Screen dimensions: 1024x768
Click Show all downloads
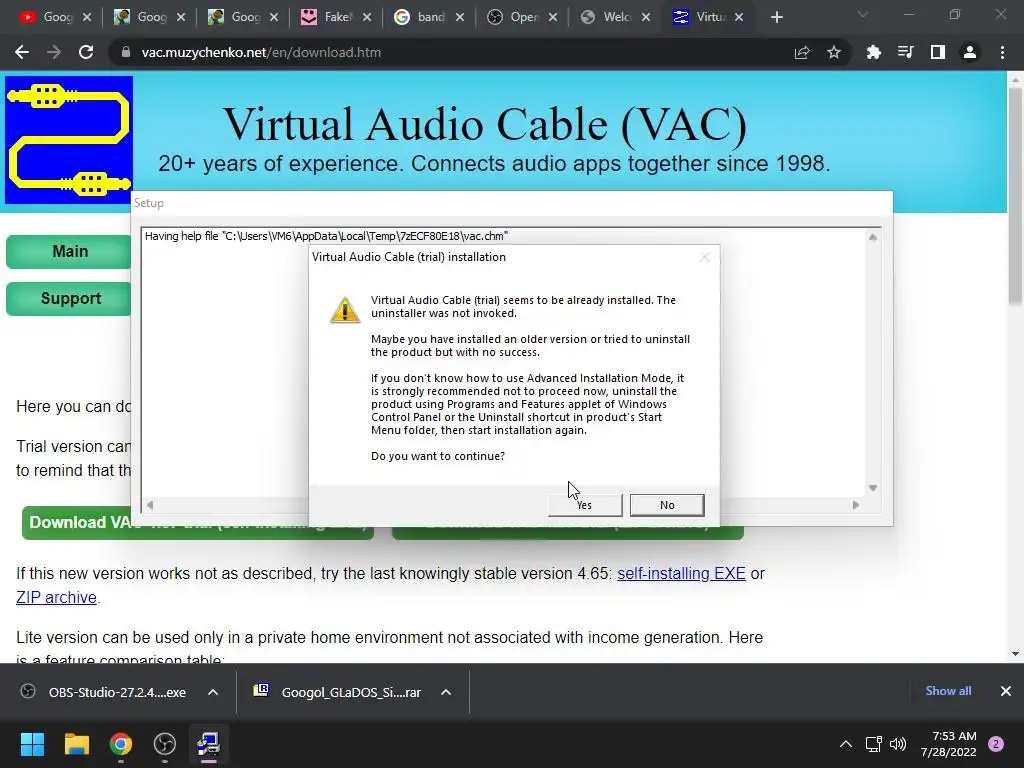coord(948,691)
